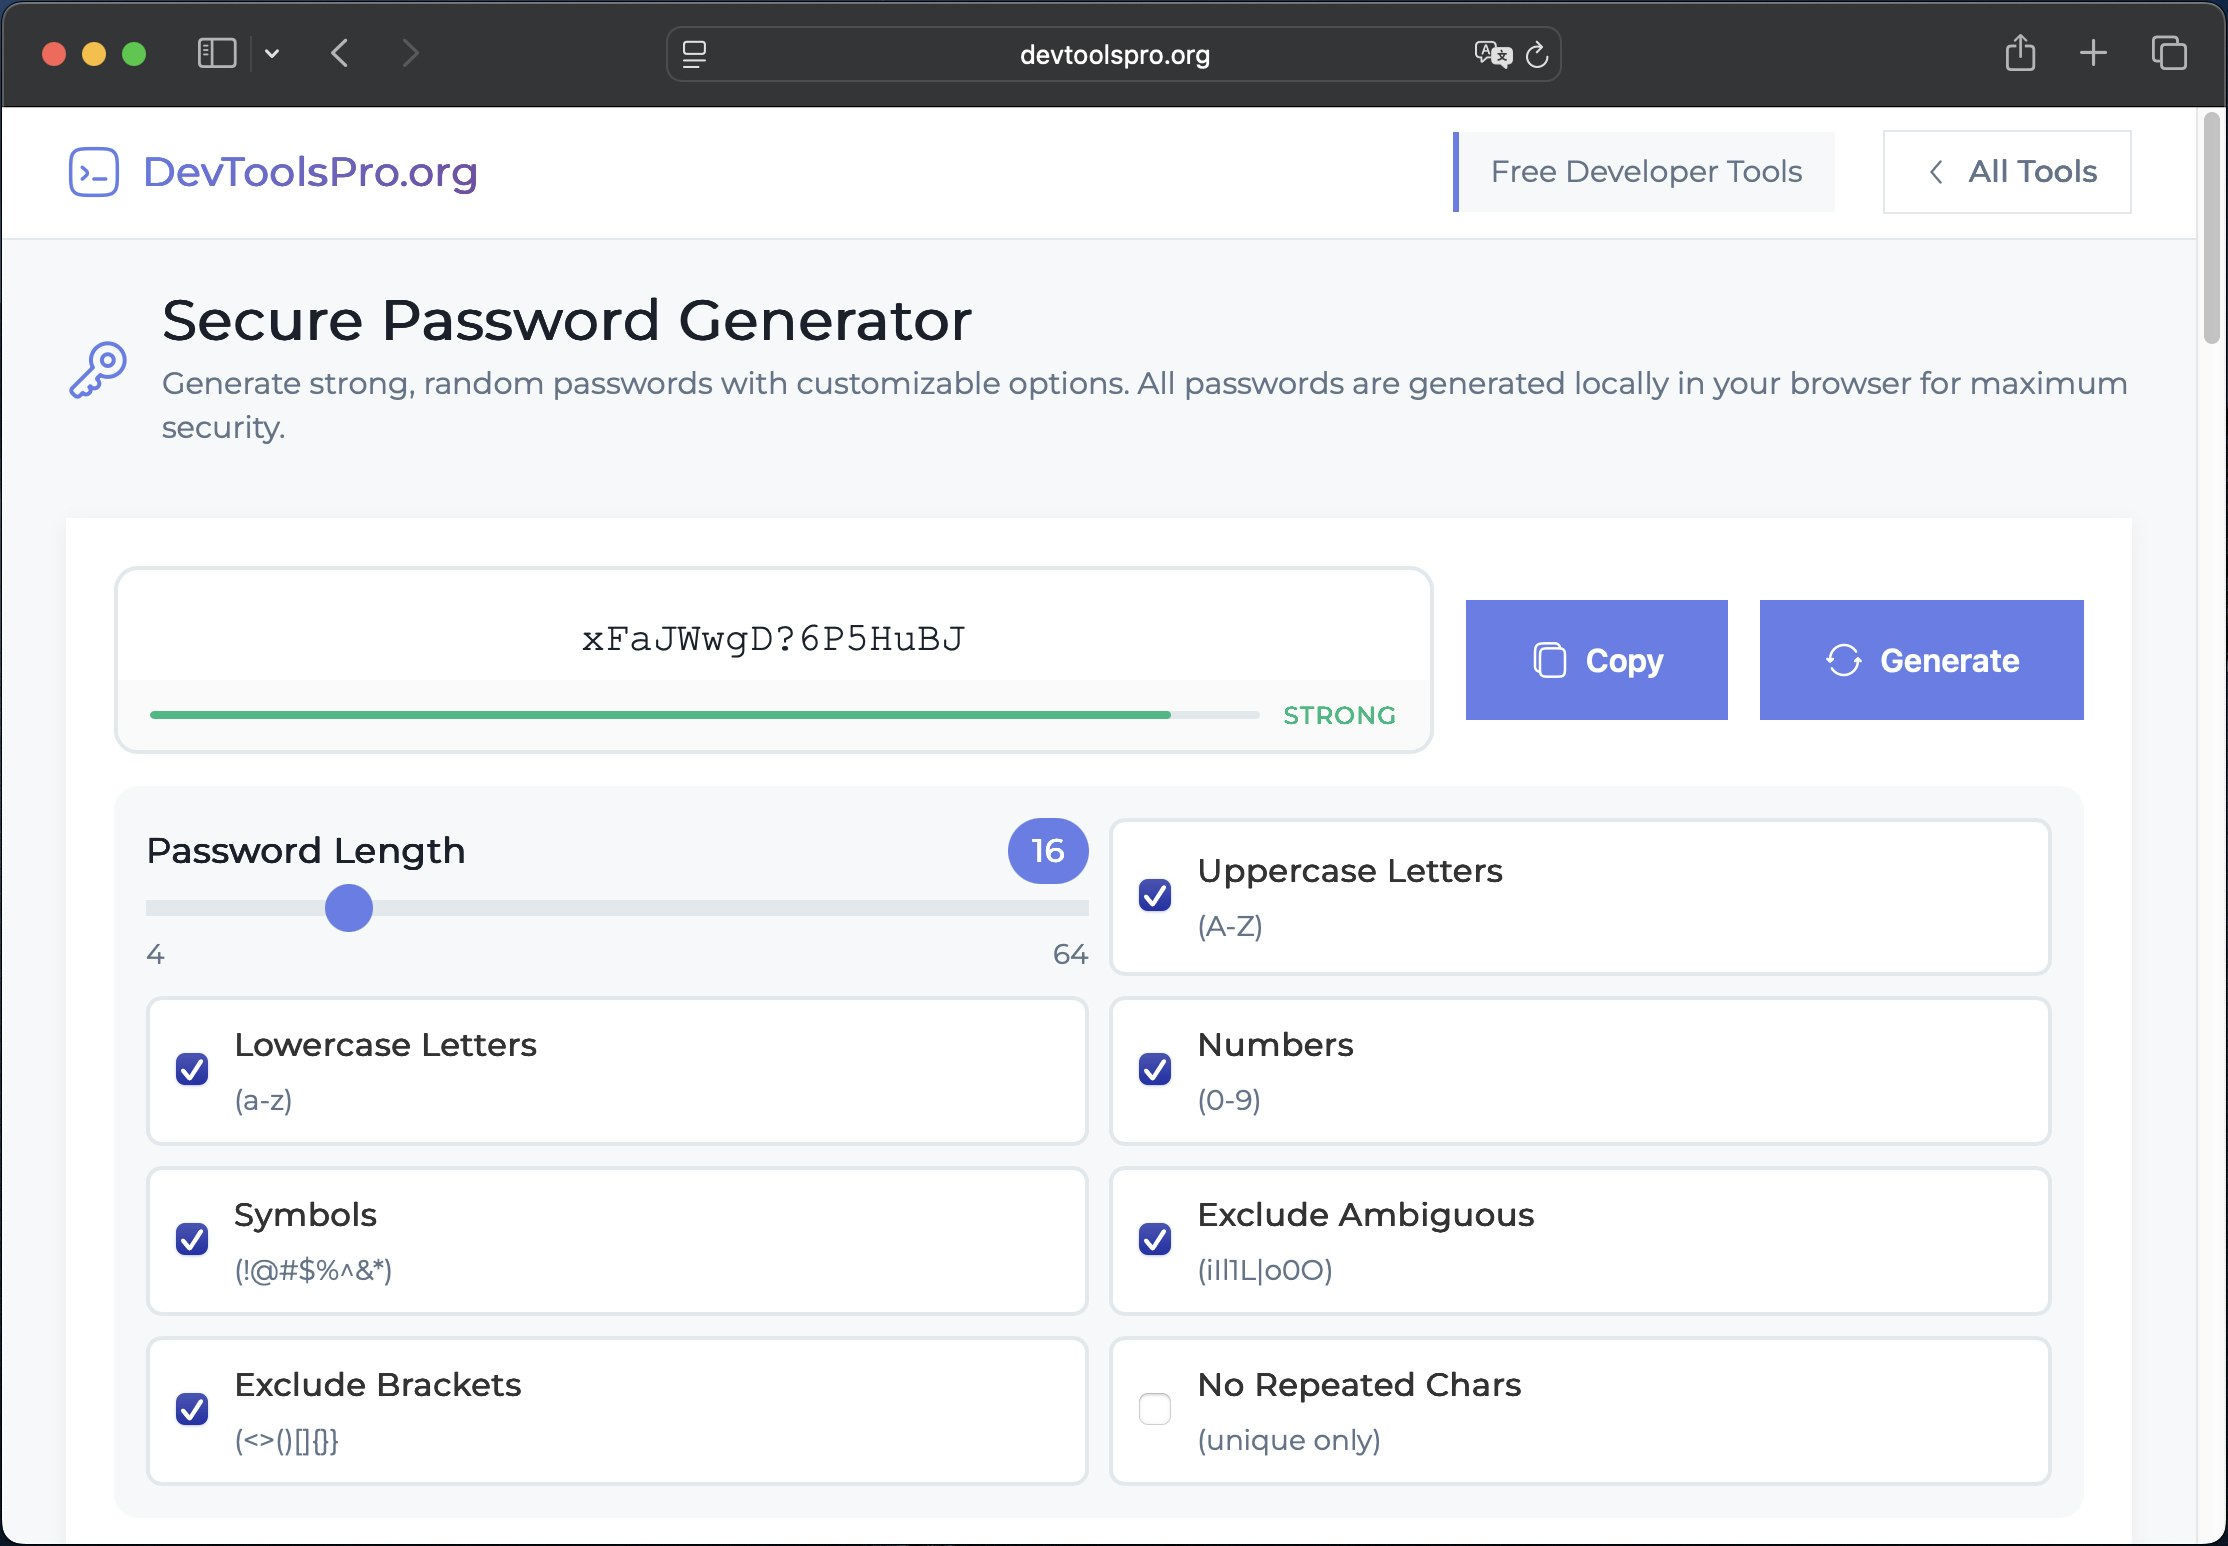Click the Safari sidebar toggle icon

tap(216, 53)
